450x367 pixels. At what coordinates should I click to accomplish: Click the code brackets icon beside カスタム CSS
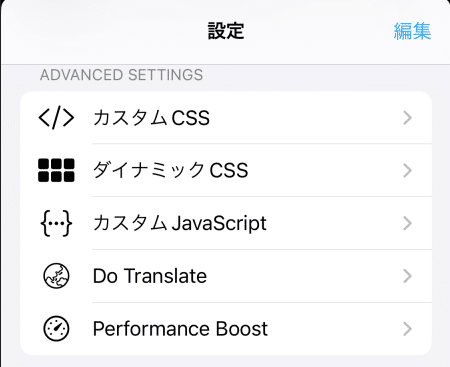pyautogui.click(x=56, y=118)
